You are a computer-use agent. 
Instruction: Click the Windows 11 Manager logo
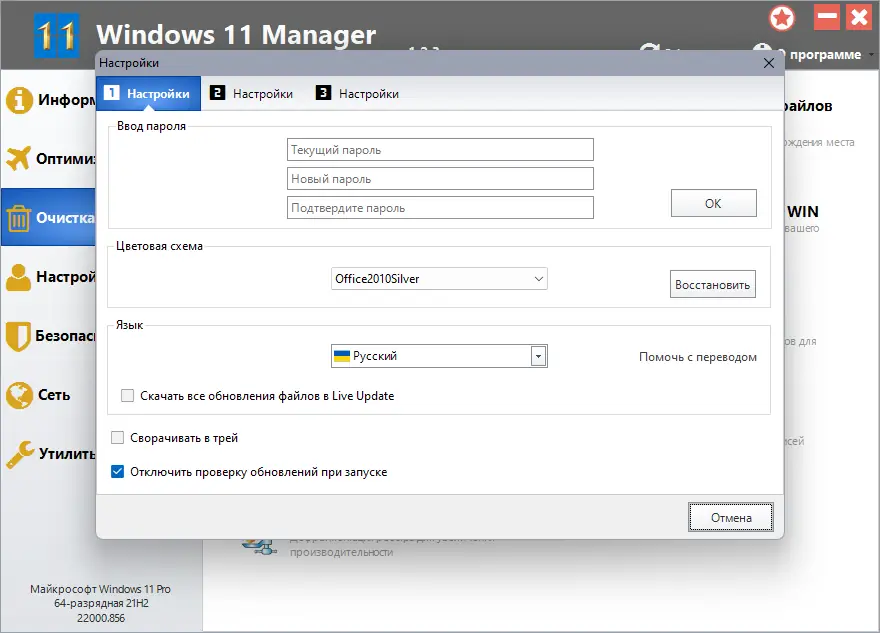(x=56, y=36)
